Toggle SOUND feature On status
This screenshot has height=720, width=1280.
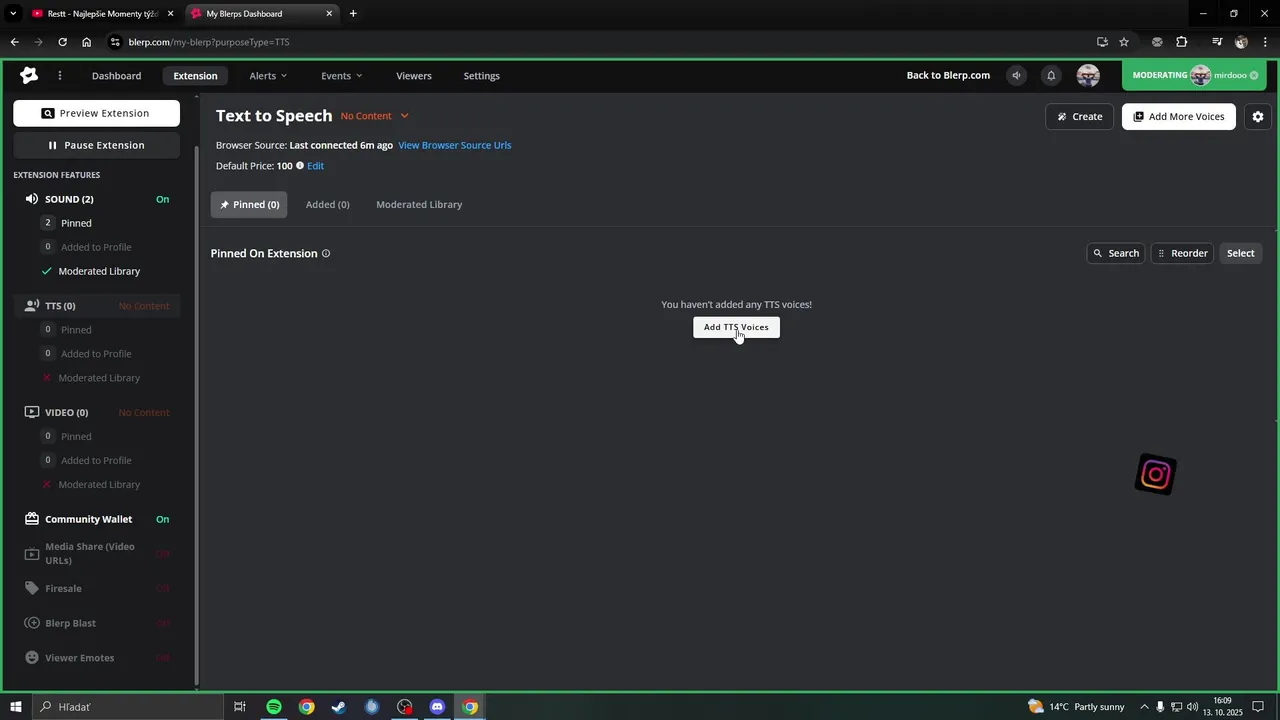pos(162,199)
